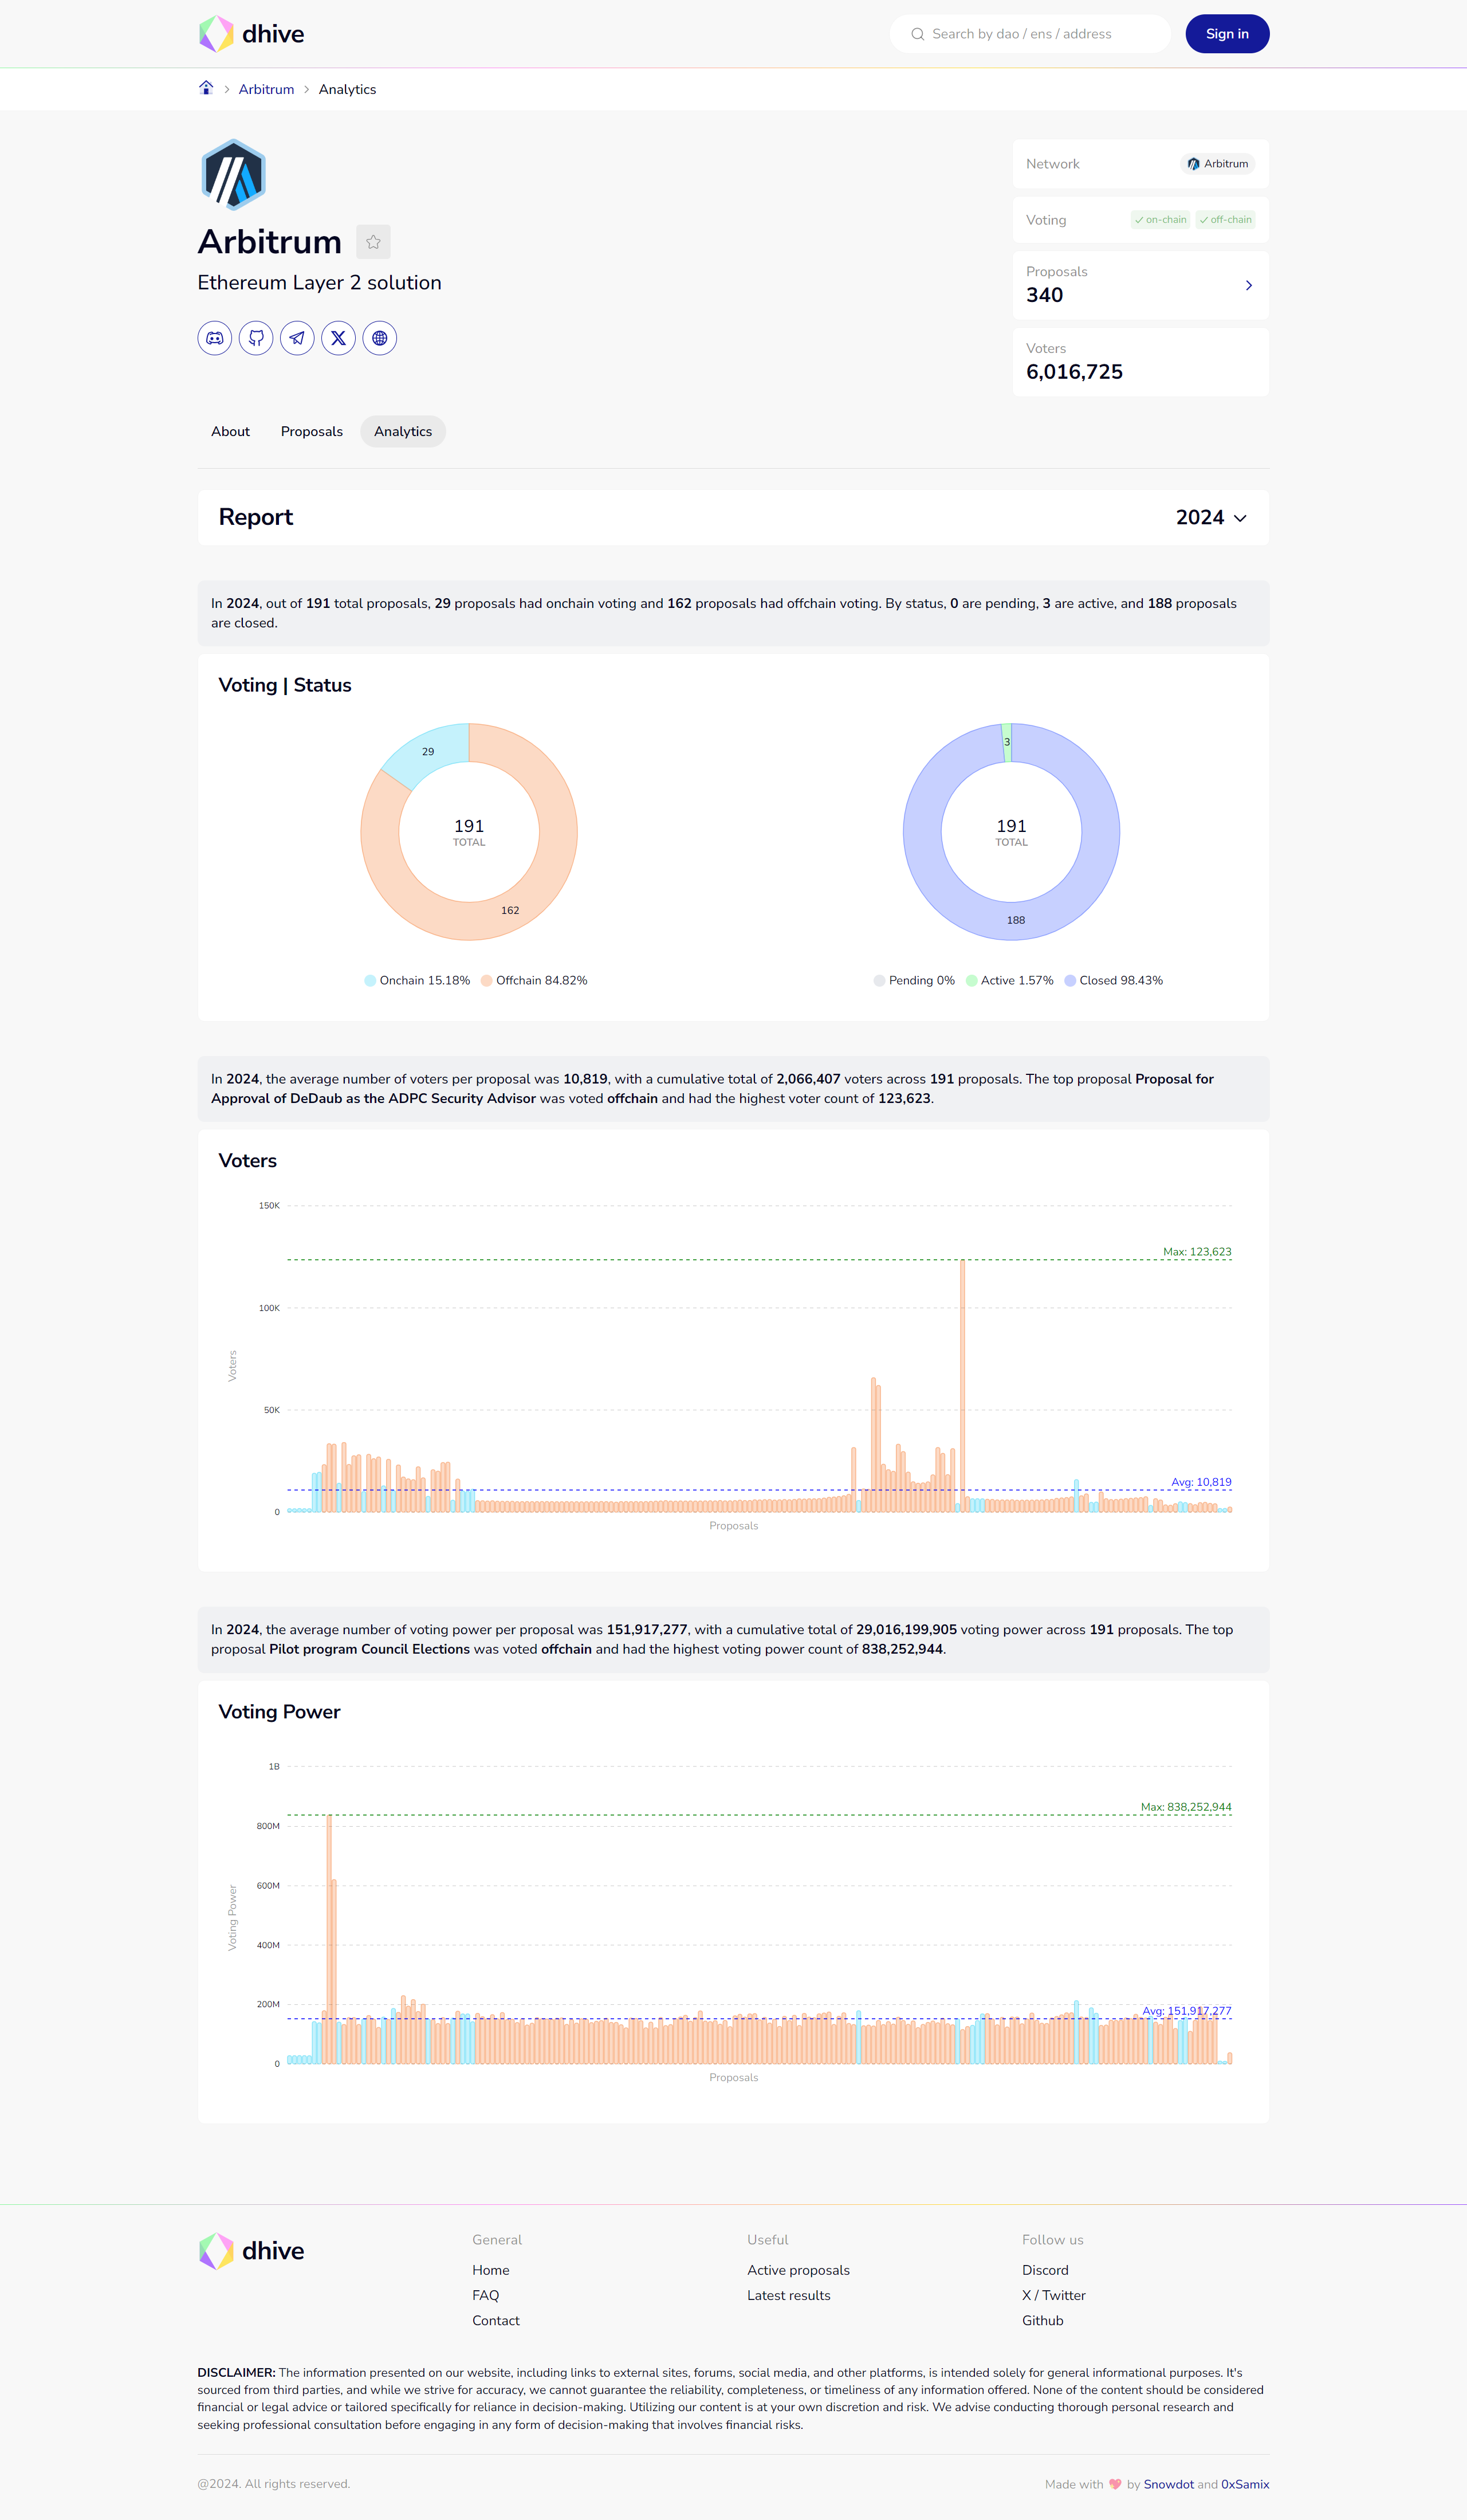This screenshot has width=1467, height=2520.
Task: Open the website globe icon
Action: (380, 338)
